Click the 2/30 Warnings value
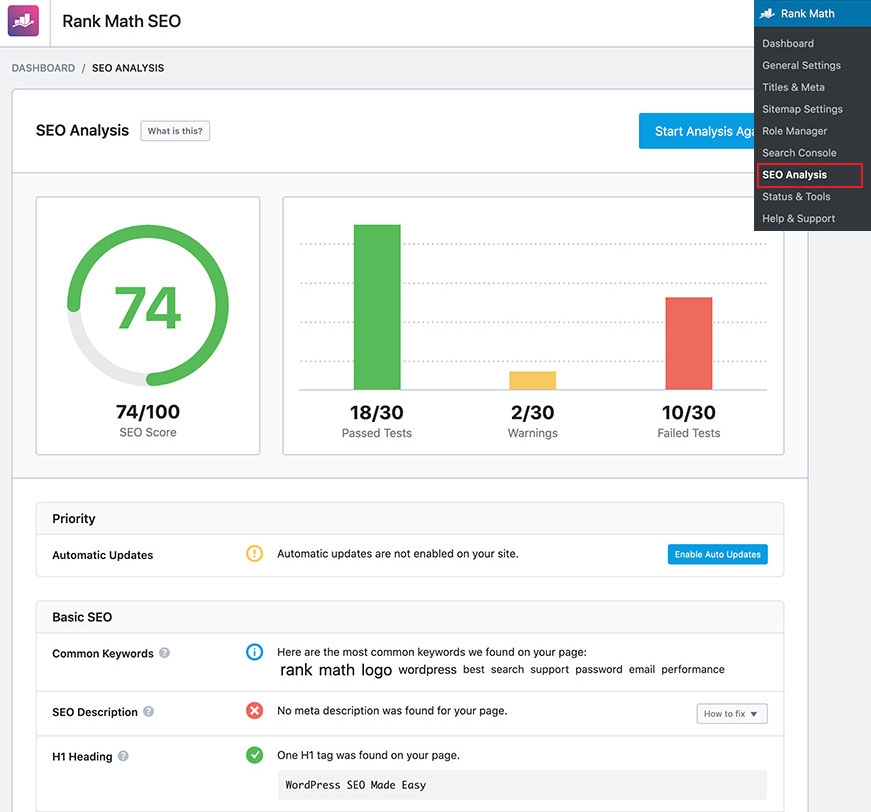The height and width of the screenshot is (812, 871). 532,413
